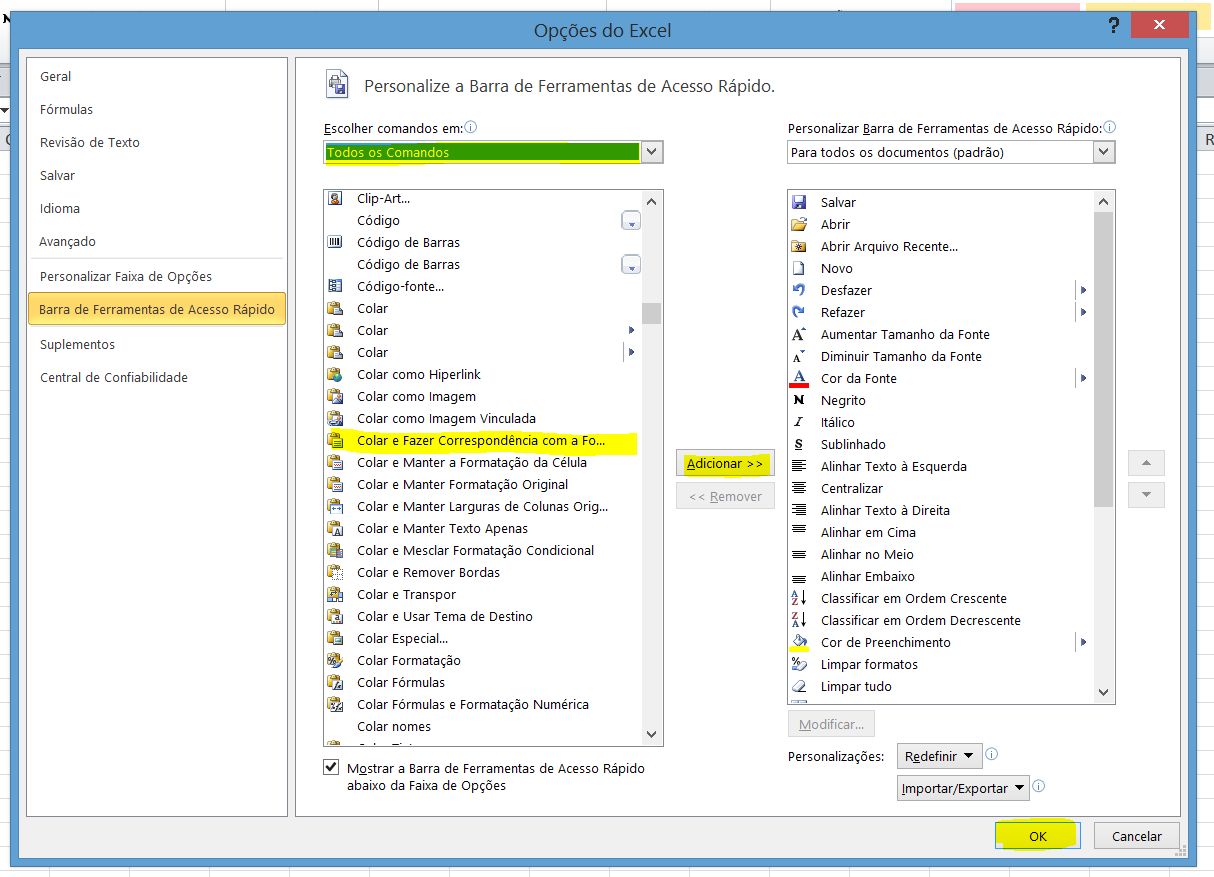1214x877 pixels.
Task: Click the Abrir Arquivo Recente icon
Action: (x=799, y=246)
